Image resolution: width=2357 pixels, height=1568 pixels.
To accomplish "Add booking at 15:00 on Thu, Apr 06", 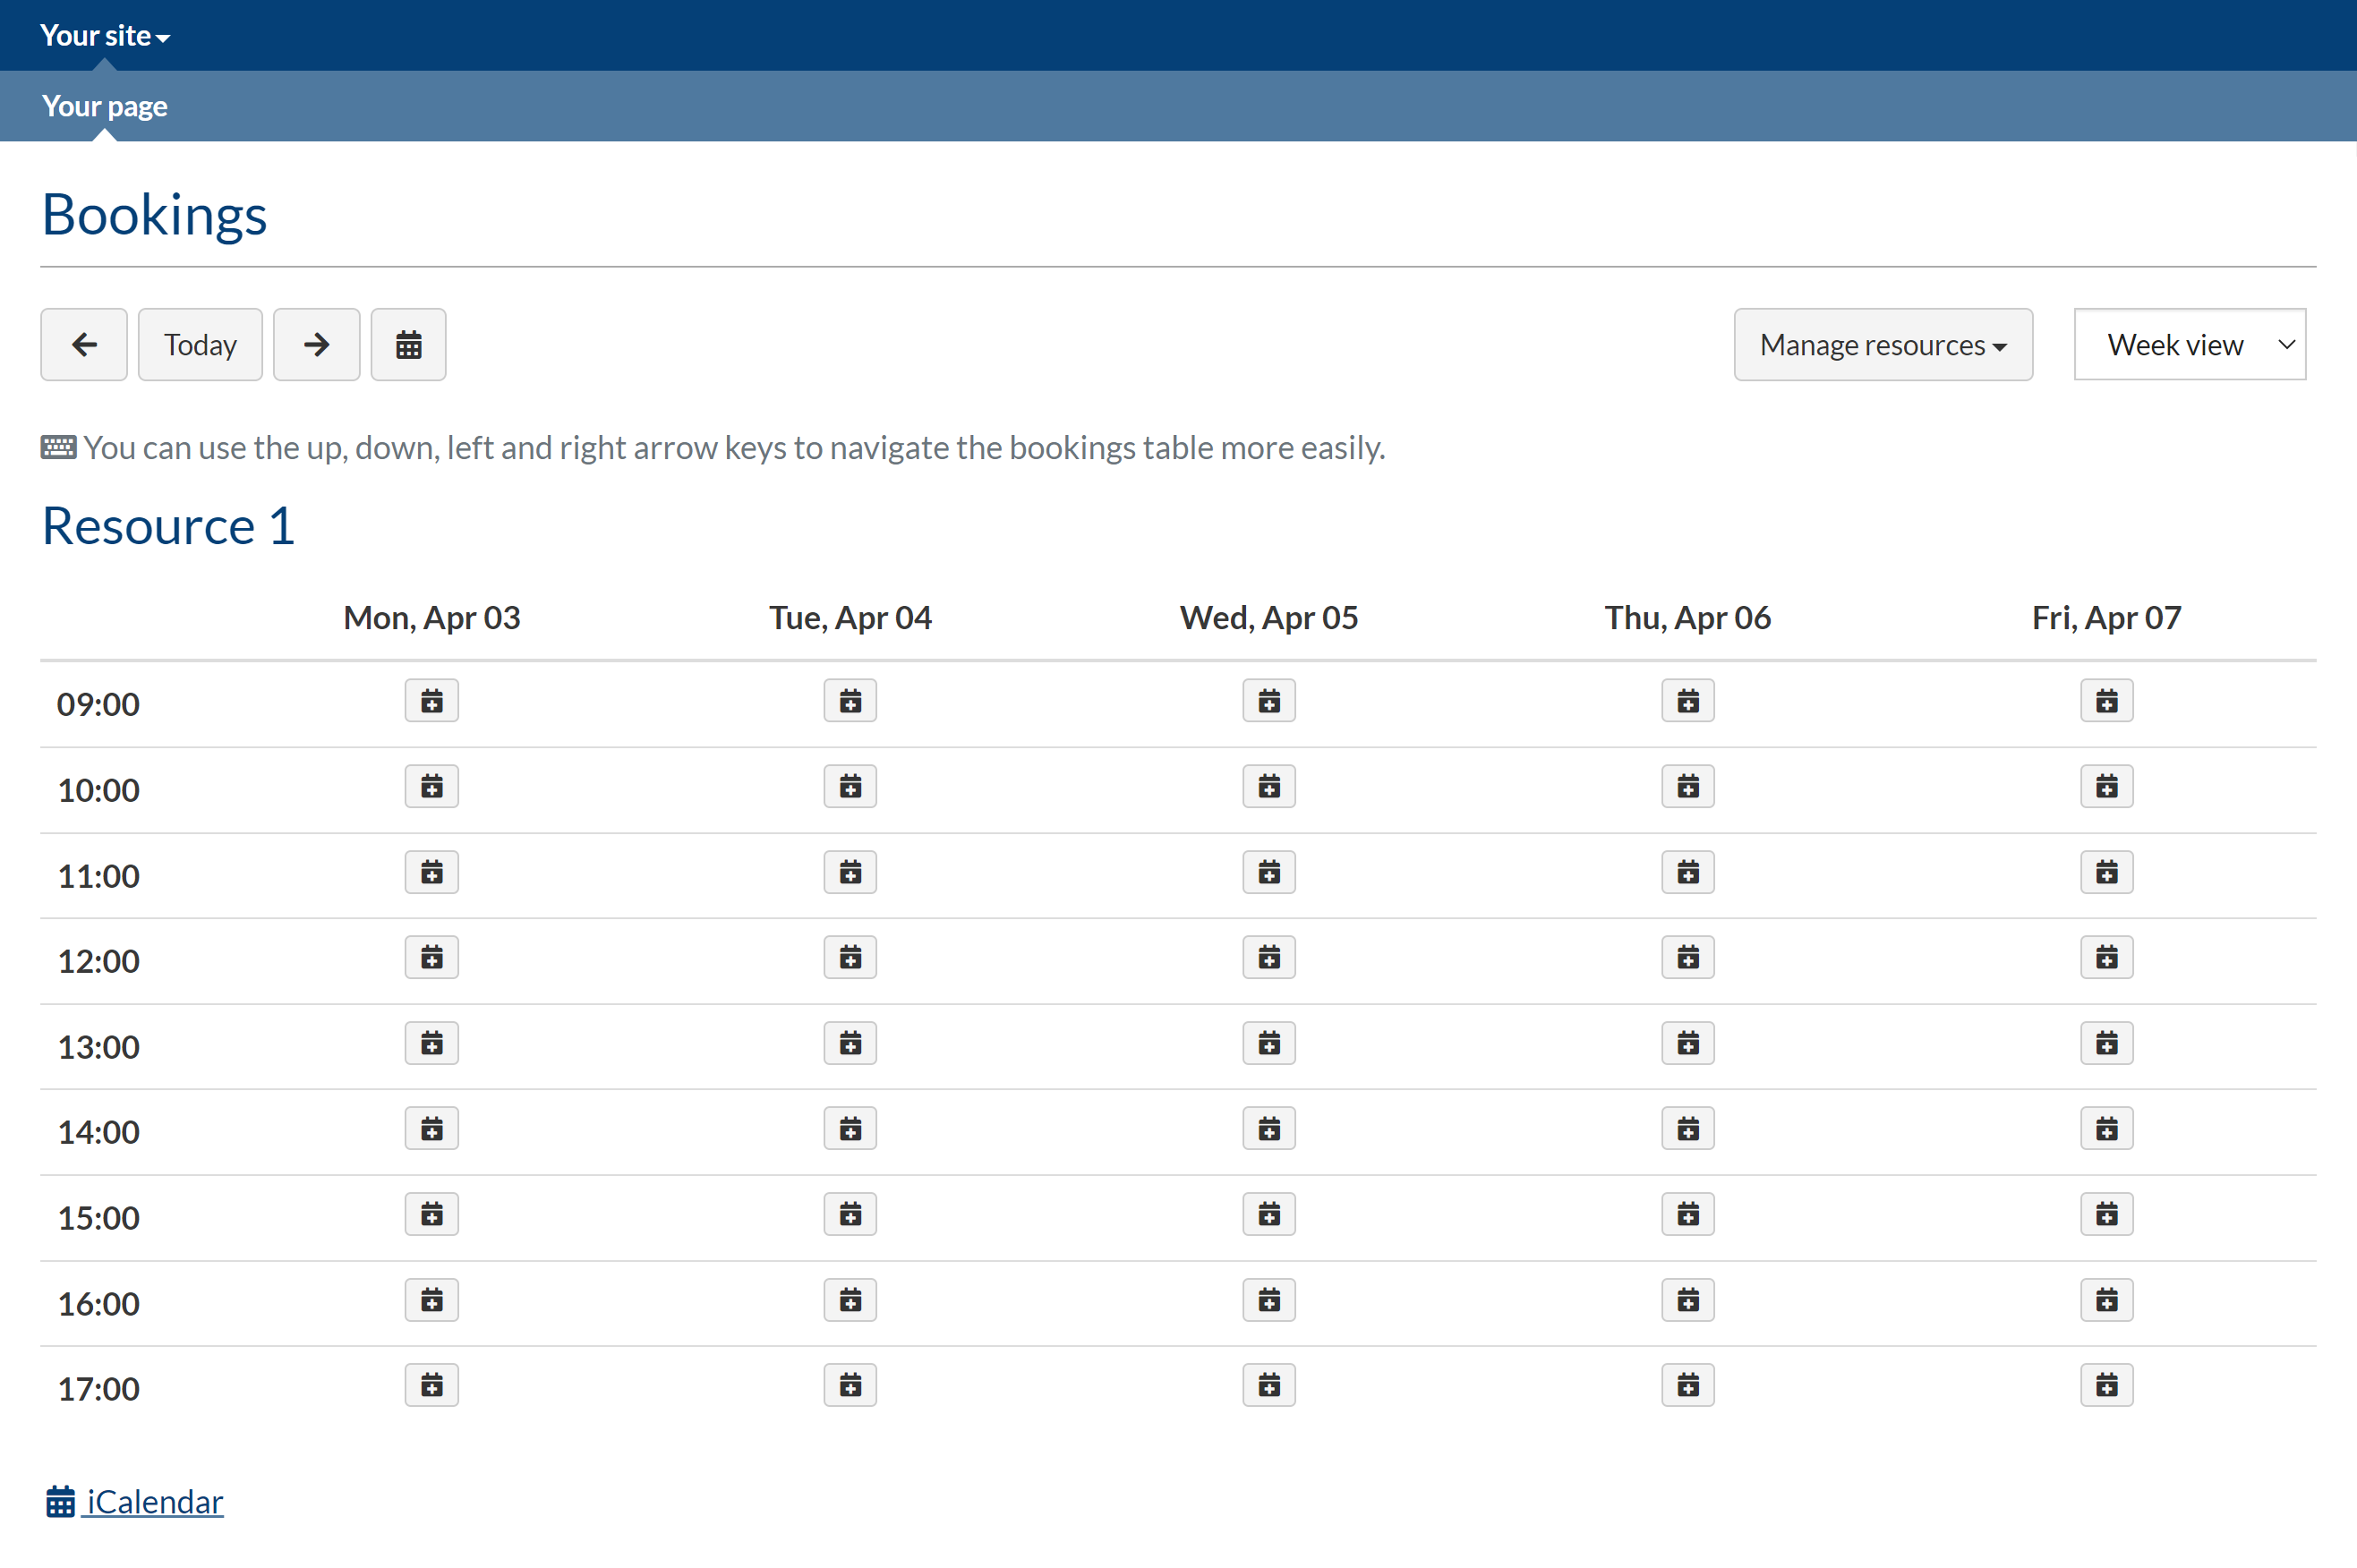I will pyautogui.click(x=1688, y=1215).
